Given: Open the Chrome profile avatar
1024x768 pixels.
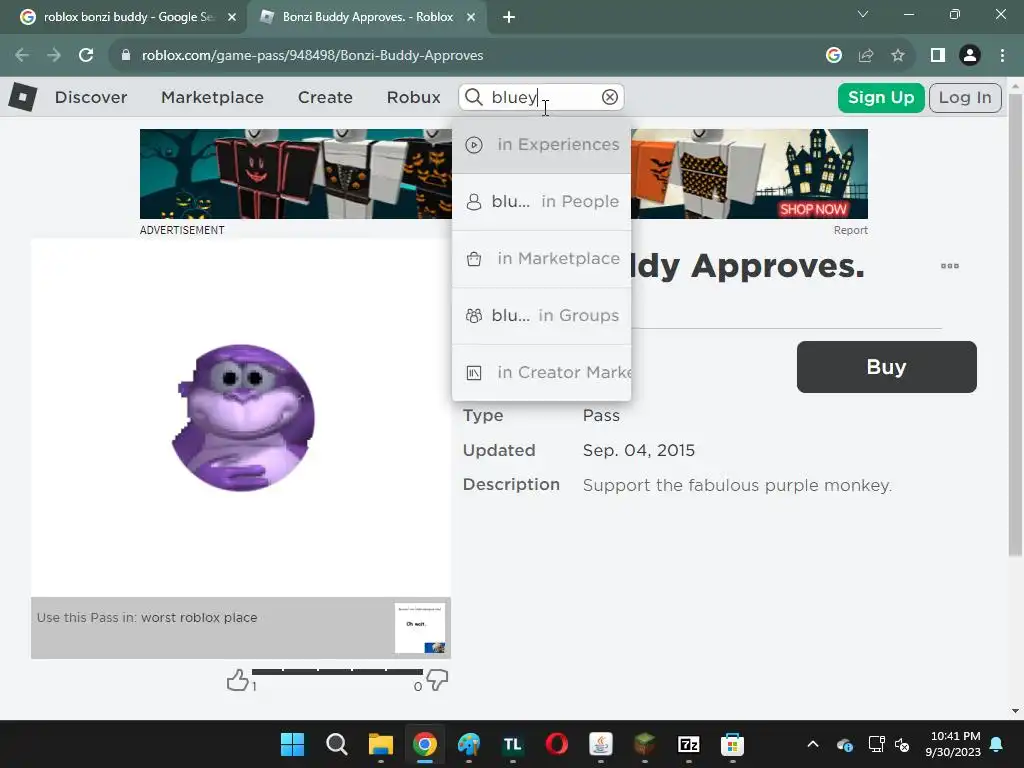Looking at the screenshot, I should [970, 56].
